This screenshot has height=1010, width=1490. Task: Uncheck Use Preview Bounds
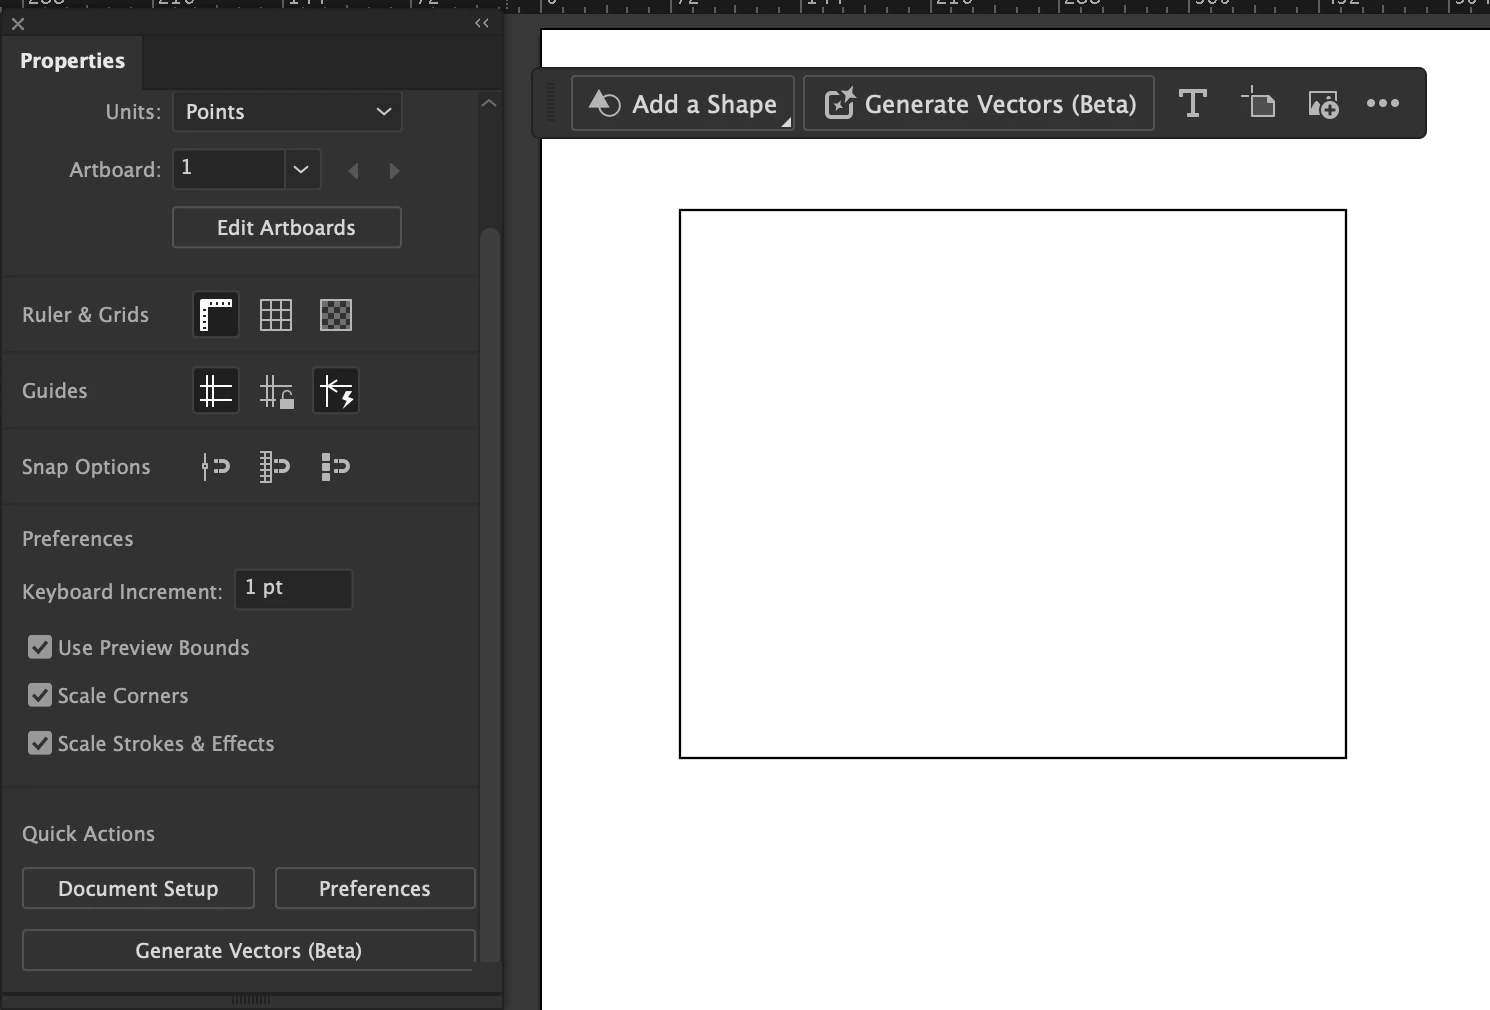(x=39, y=647)
